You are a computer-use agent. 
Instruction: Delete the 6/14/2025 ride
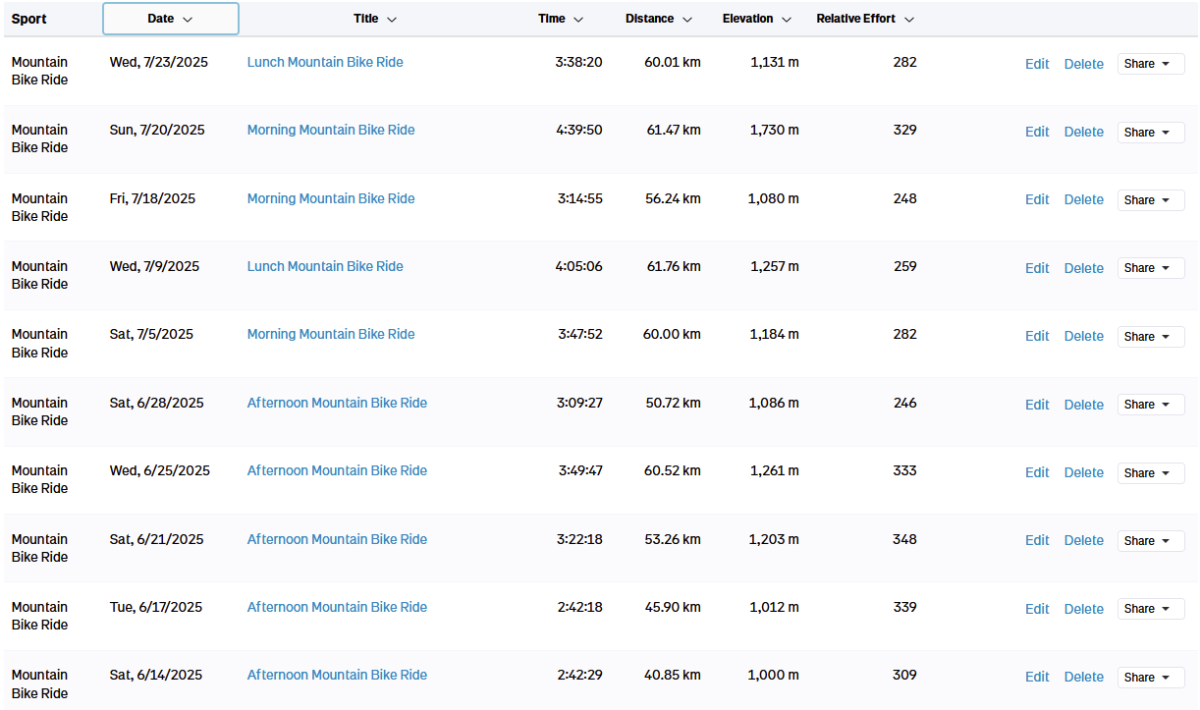tap(1084, 677)
